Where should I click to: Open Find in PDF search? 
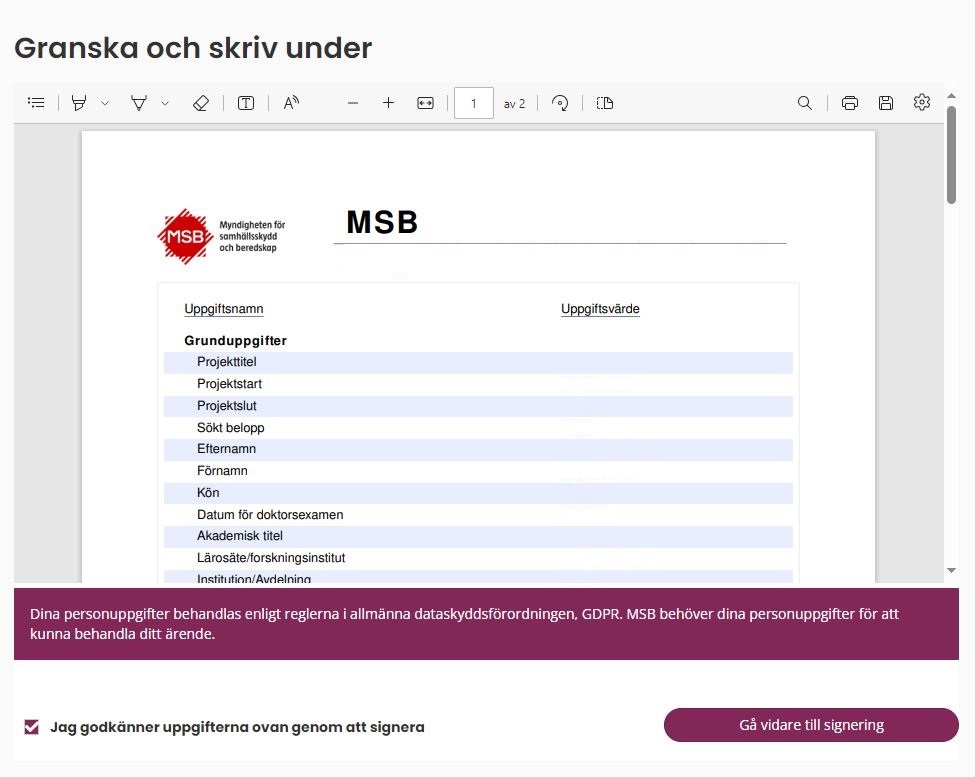tap(805, 103)
